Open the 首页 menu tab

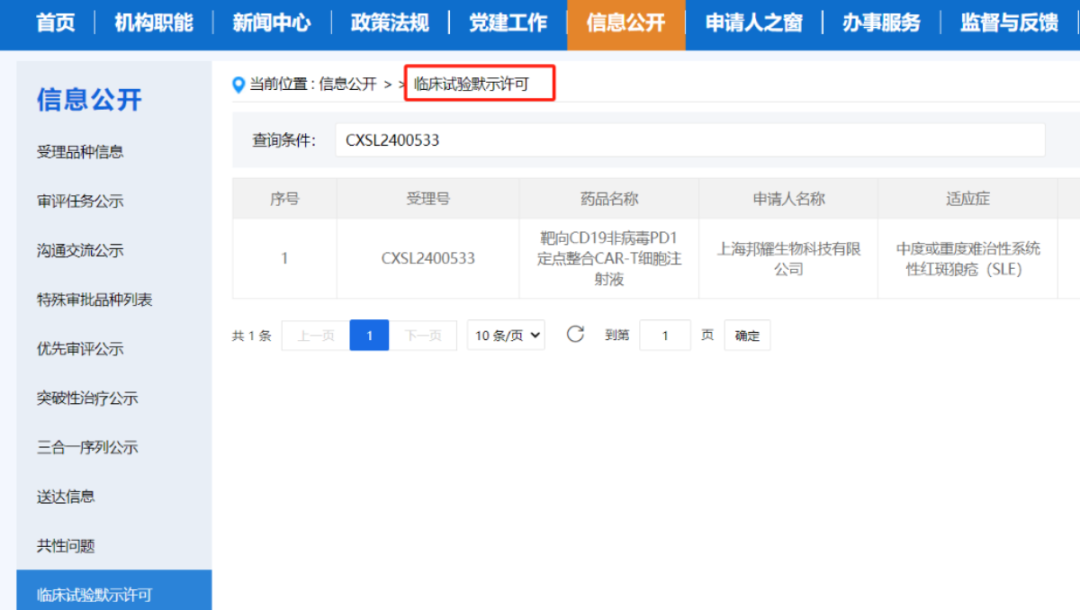coord(55,23)
